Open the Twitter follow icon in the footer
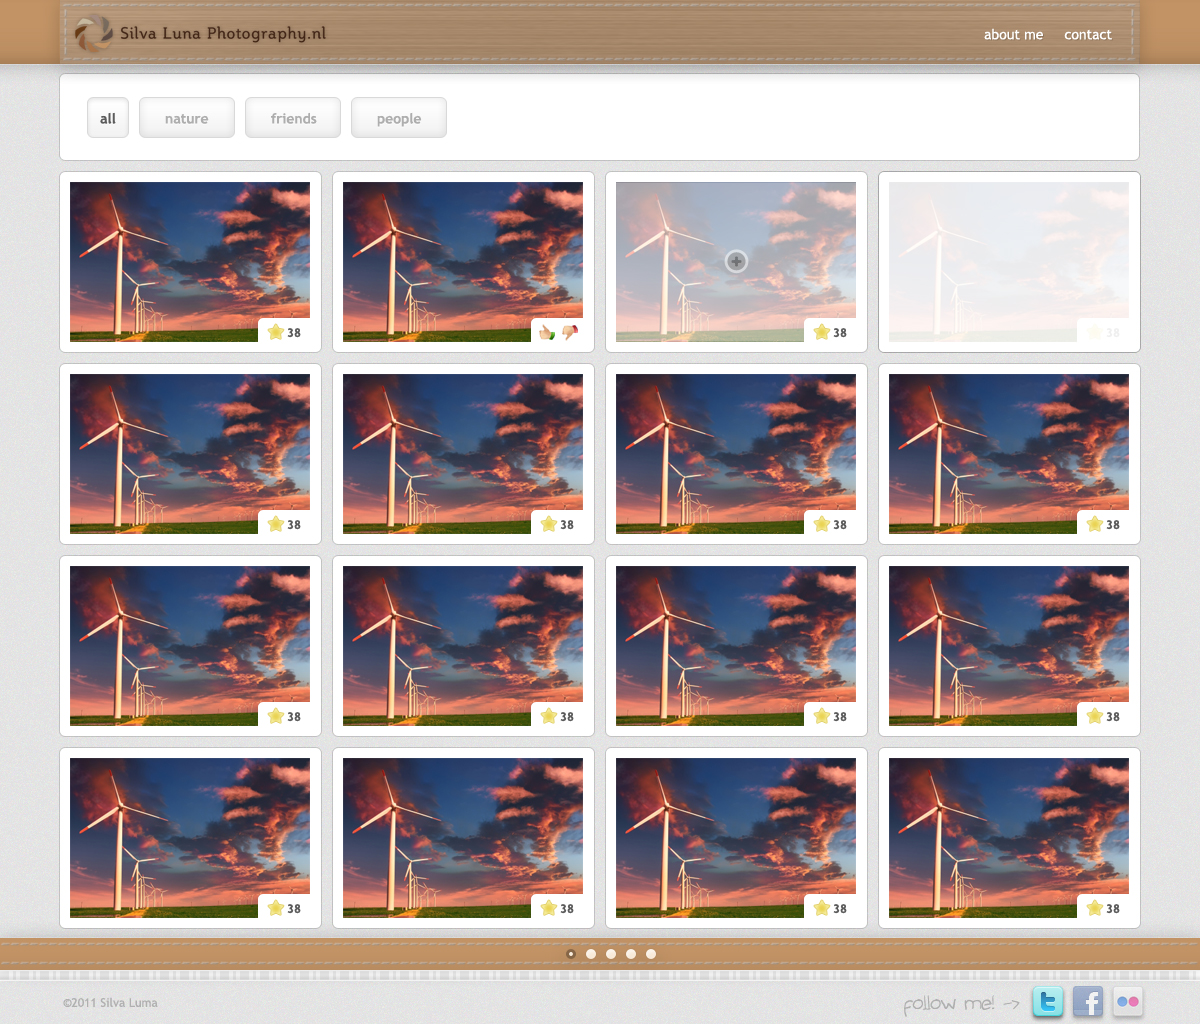Viewport: 1200px width, 1024px height. click(x=1048, y=1001)
